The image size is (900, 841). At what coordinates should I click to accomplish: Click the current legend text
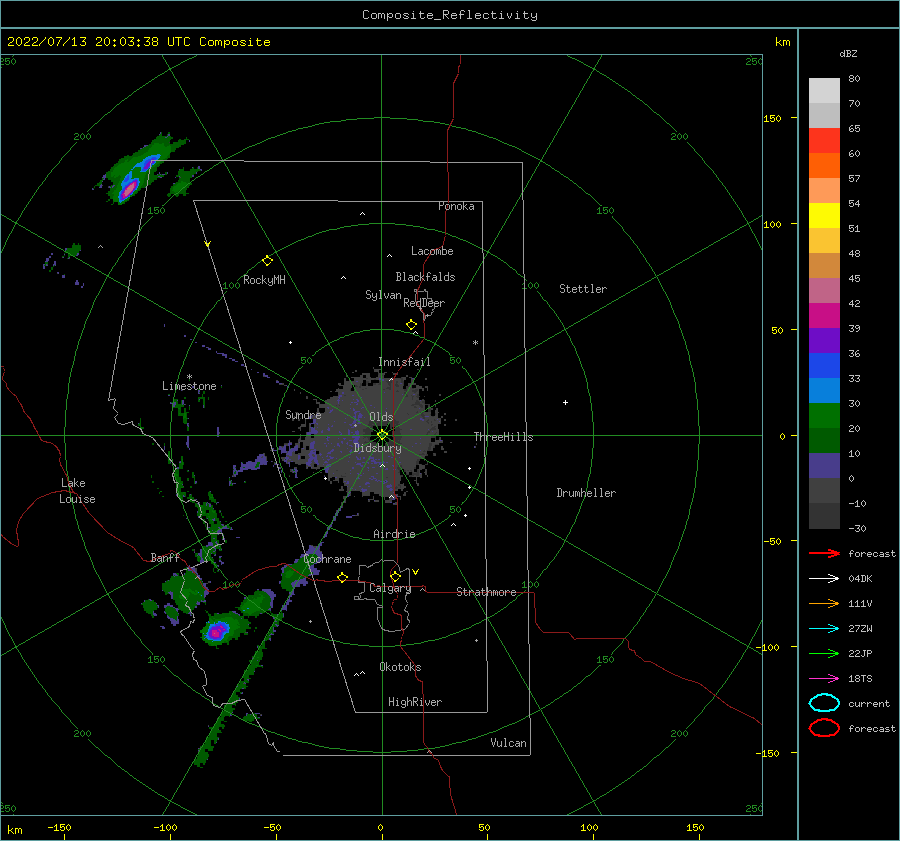[869, 703]
